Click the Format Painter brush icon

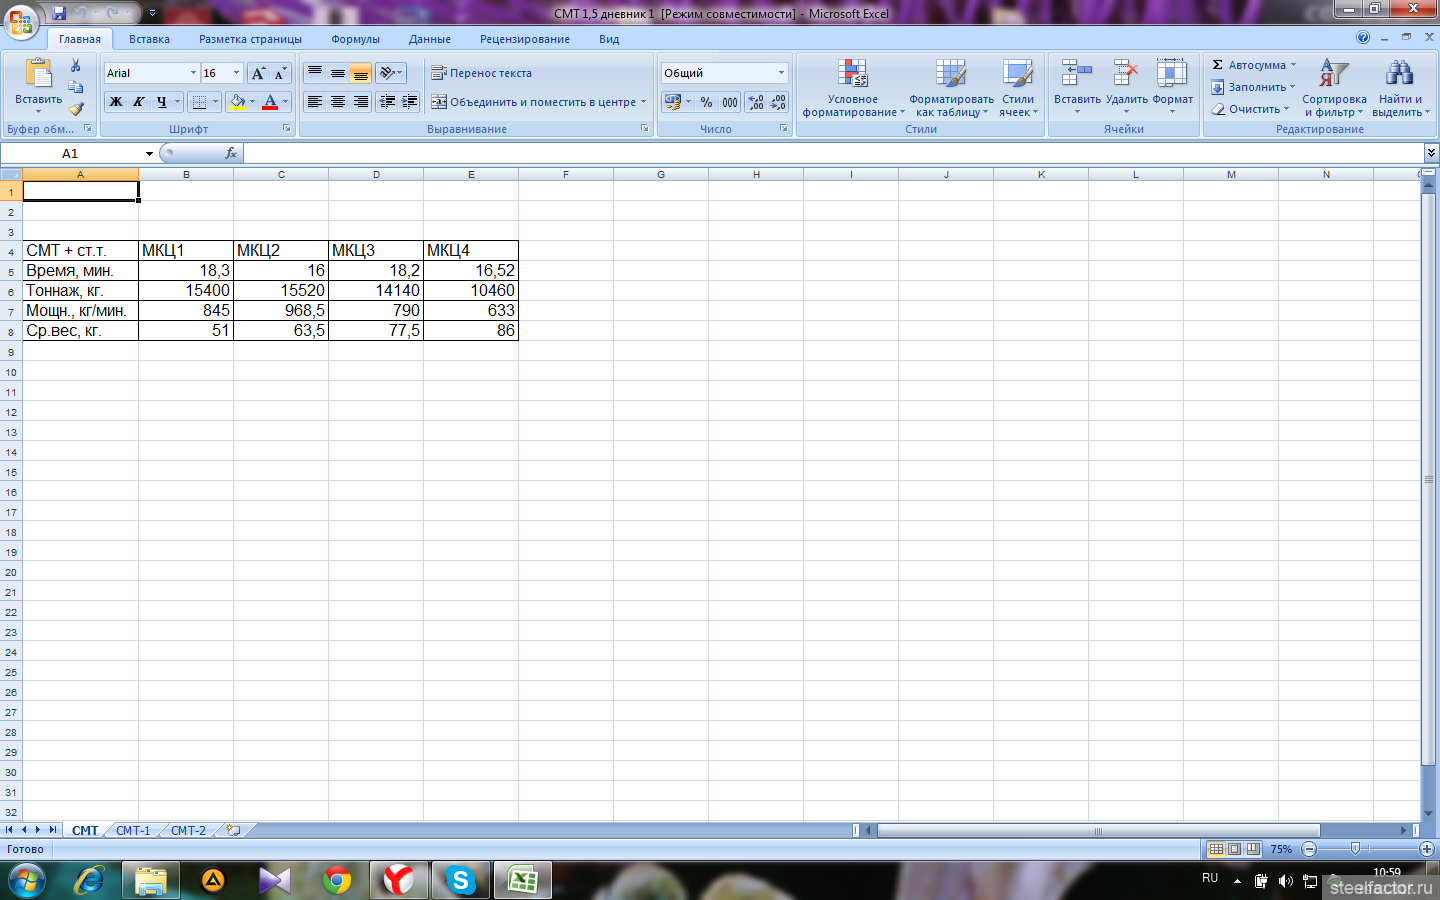(x=76, y=109)
